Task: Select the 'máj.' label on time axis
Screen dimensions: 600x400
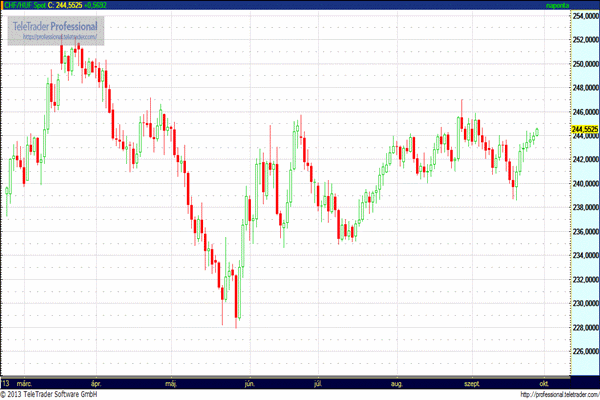Action: tap(171, 383)
